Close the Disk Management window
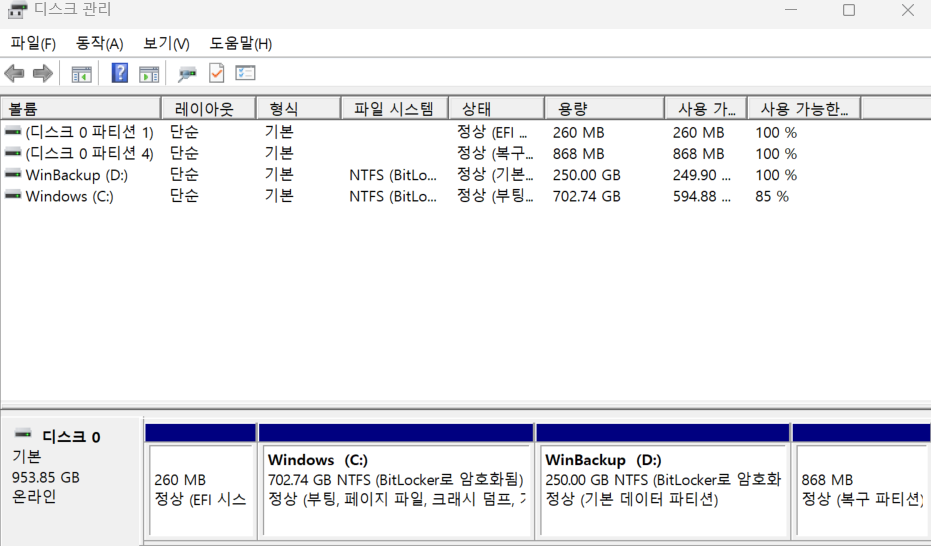This screenshot has width=931, height=546. point(908,10)
